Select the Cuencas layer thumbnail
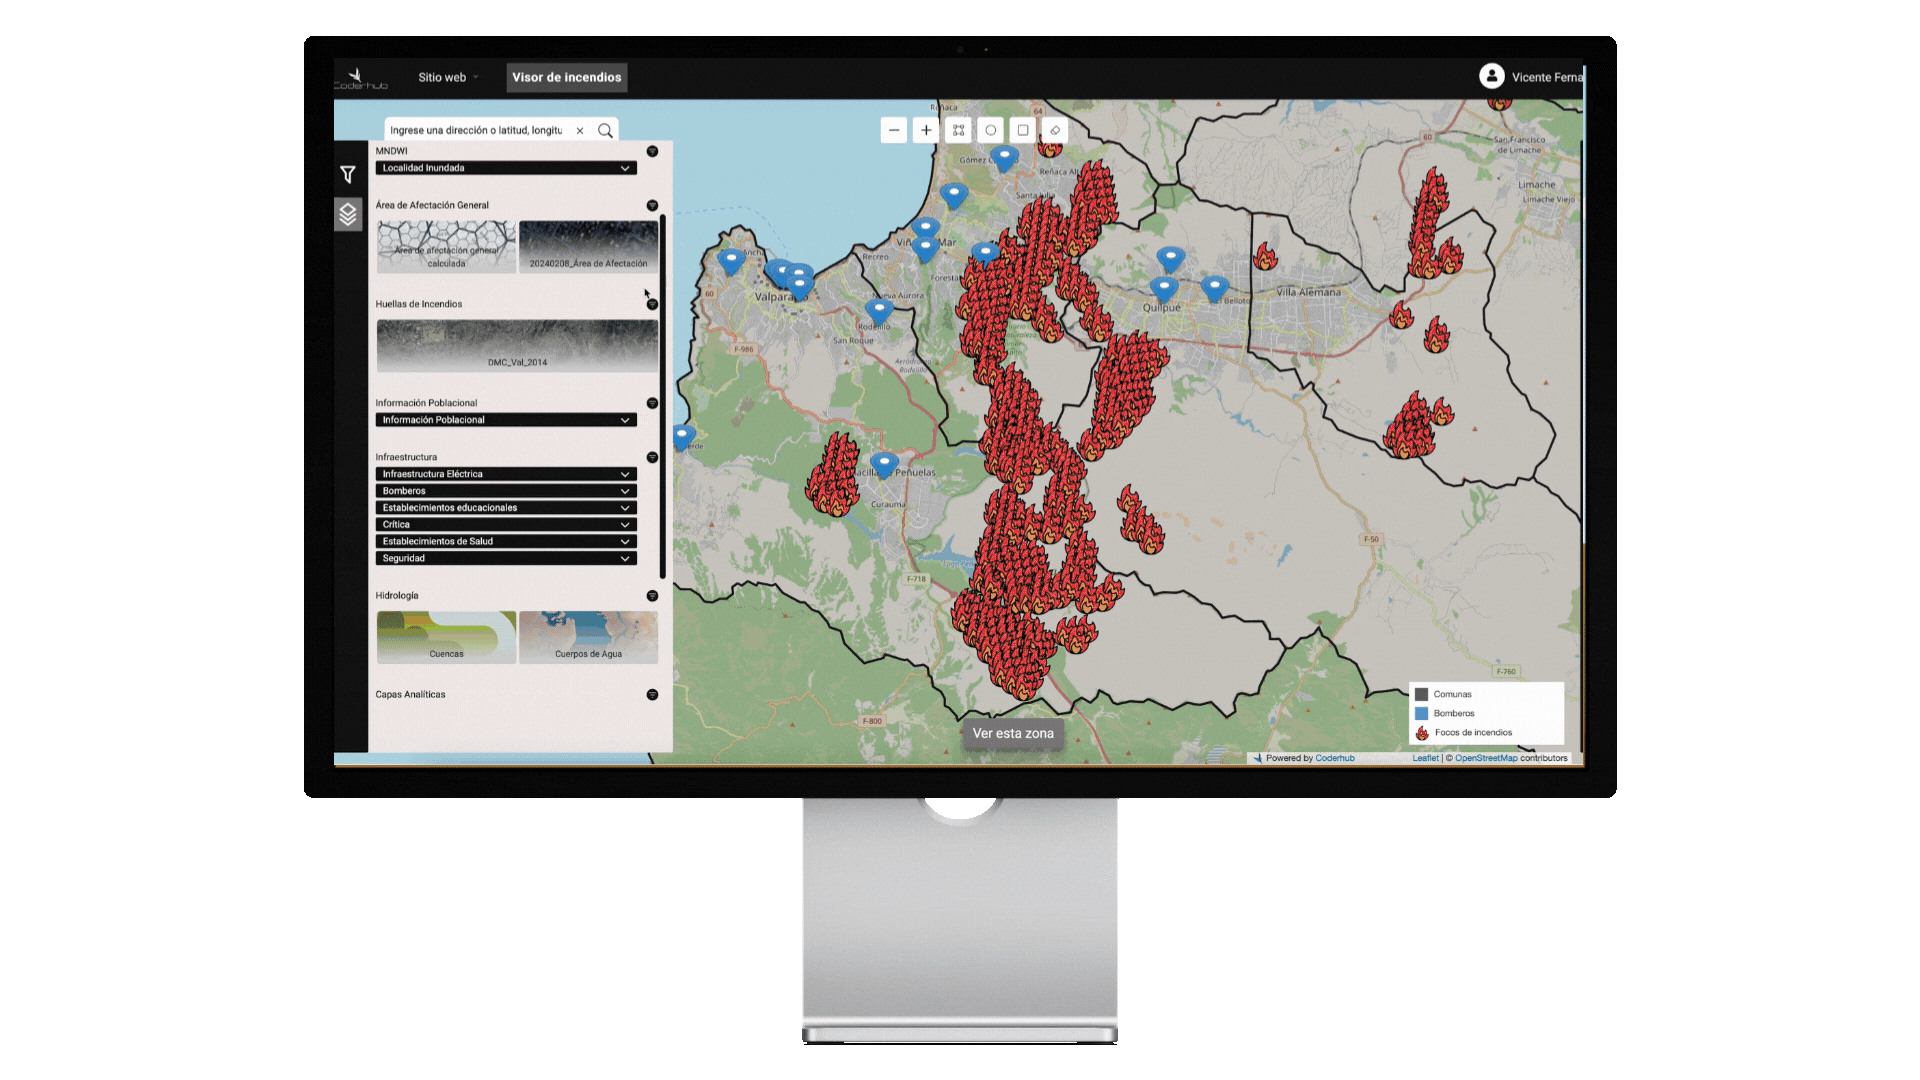The image size is (1920, 1080). click(x=446, y=637)
